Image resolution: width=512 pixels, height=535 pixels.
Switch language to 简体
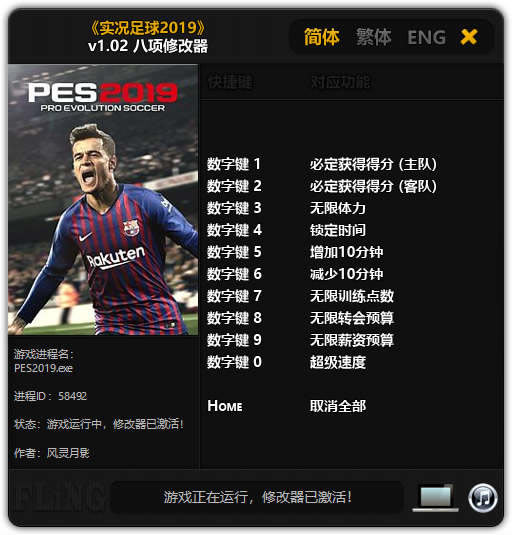point(322,37)
